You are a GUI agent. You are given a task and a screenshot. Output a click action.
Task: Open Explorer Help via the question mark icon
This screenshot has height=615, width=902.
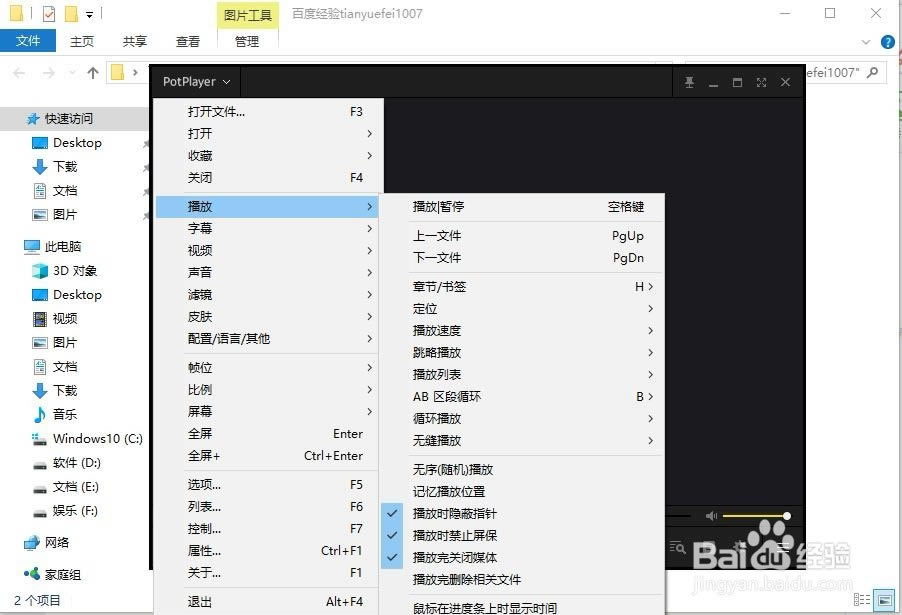click(x=888, y=42)
